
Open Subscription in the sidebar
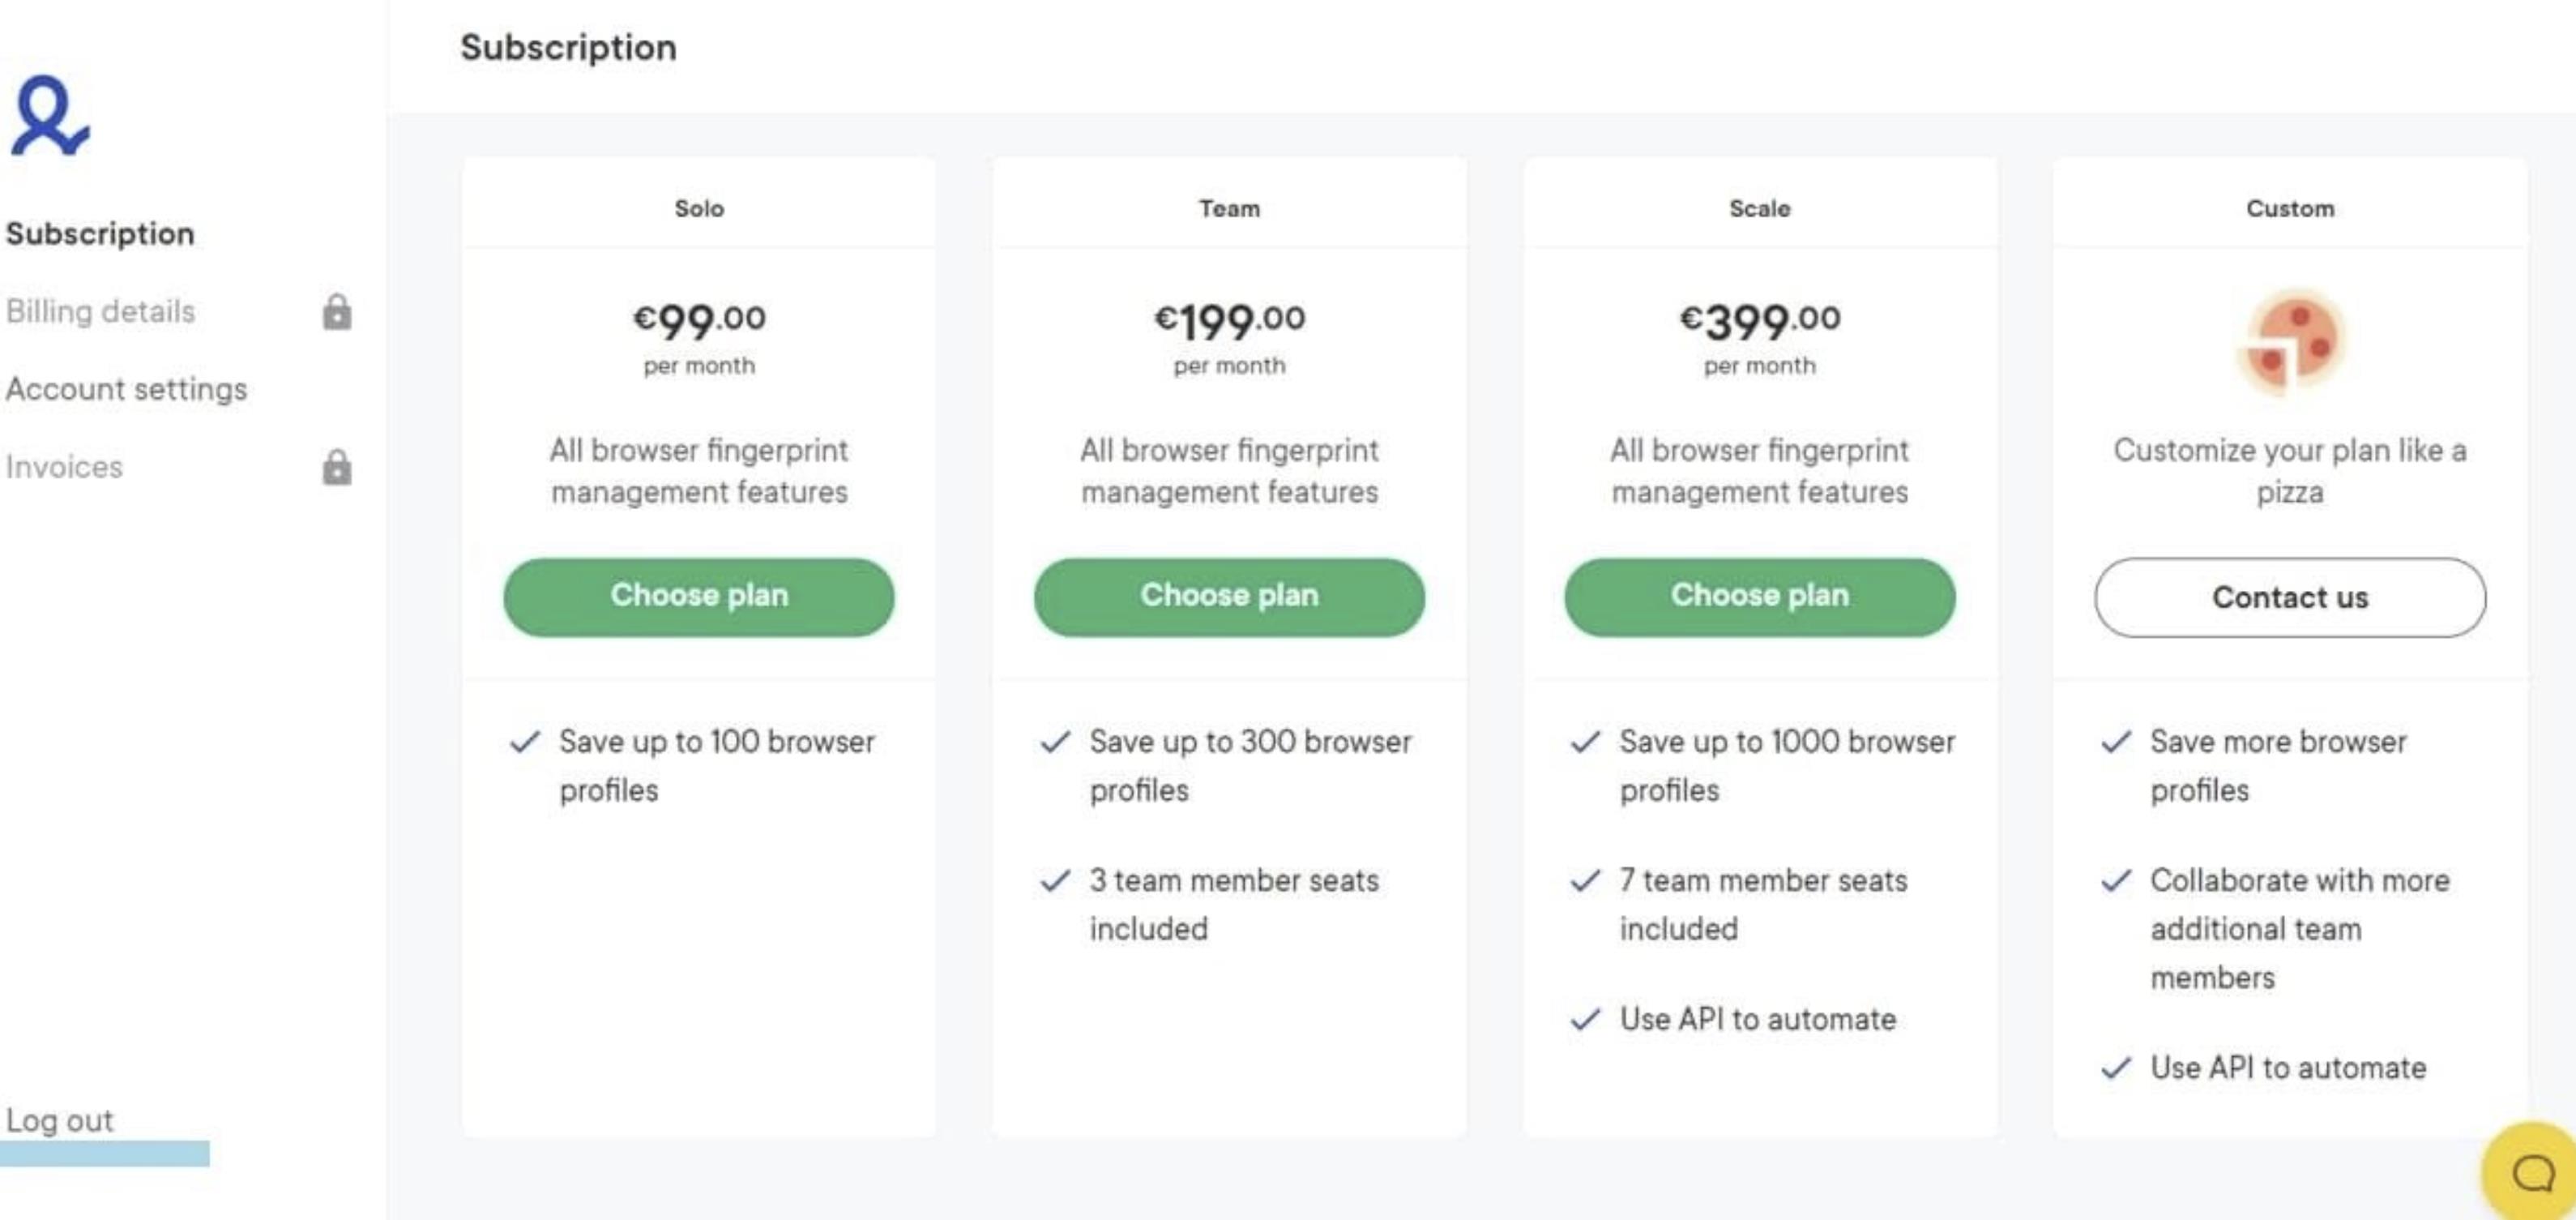coord(100,234)
